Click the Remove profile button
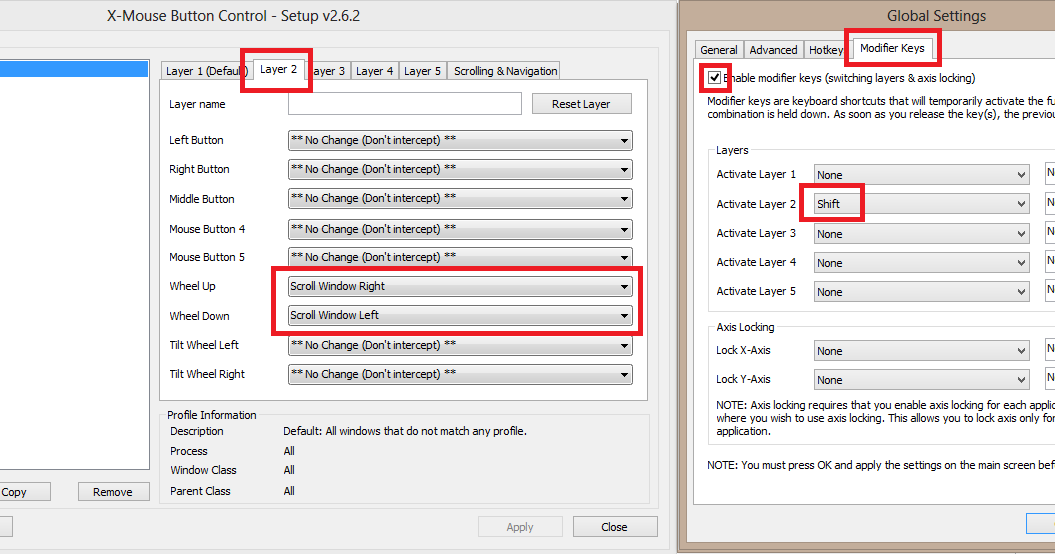This screenshot has width=1055, height=554. tap(113, 491)
